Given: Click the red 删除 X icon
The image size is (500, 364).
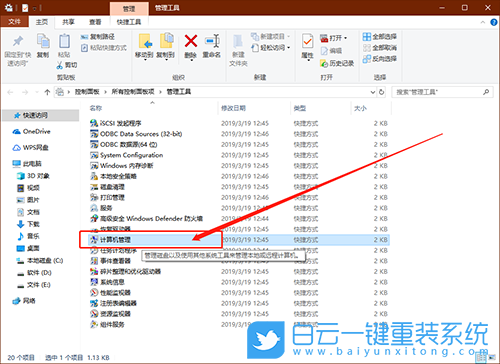Looking at the screenshot, I should (x=191, y=41).
